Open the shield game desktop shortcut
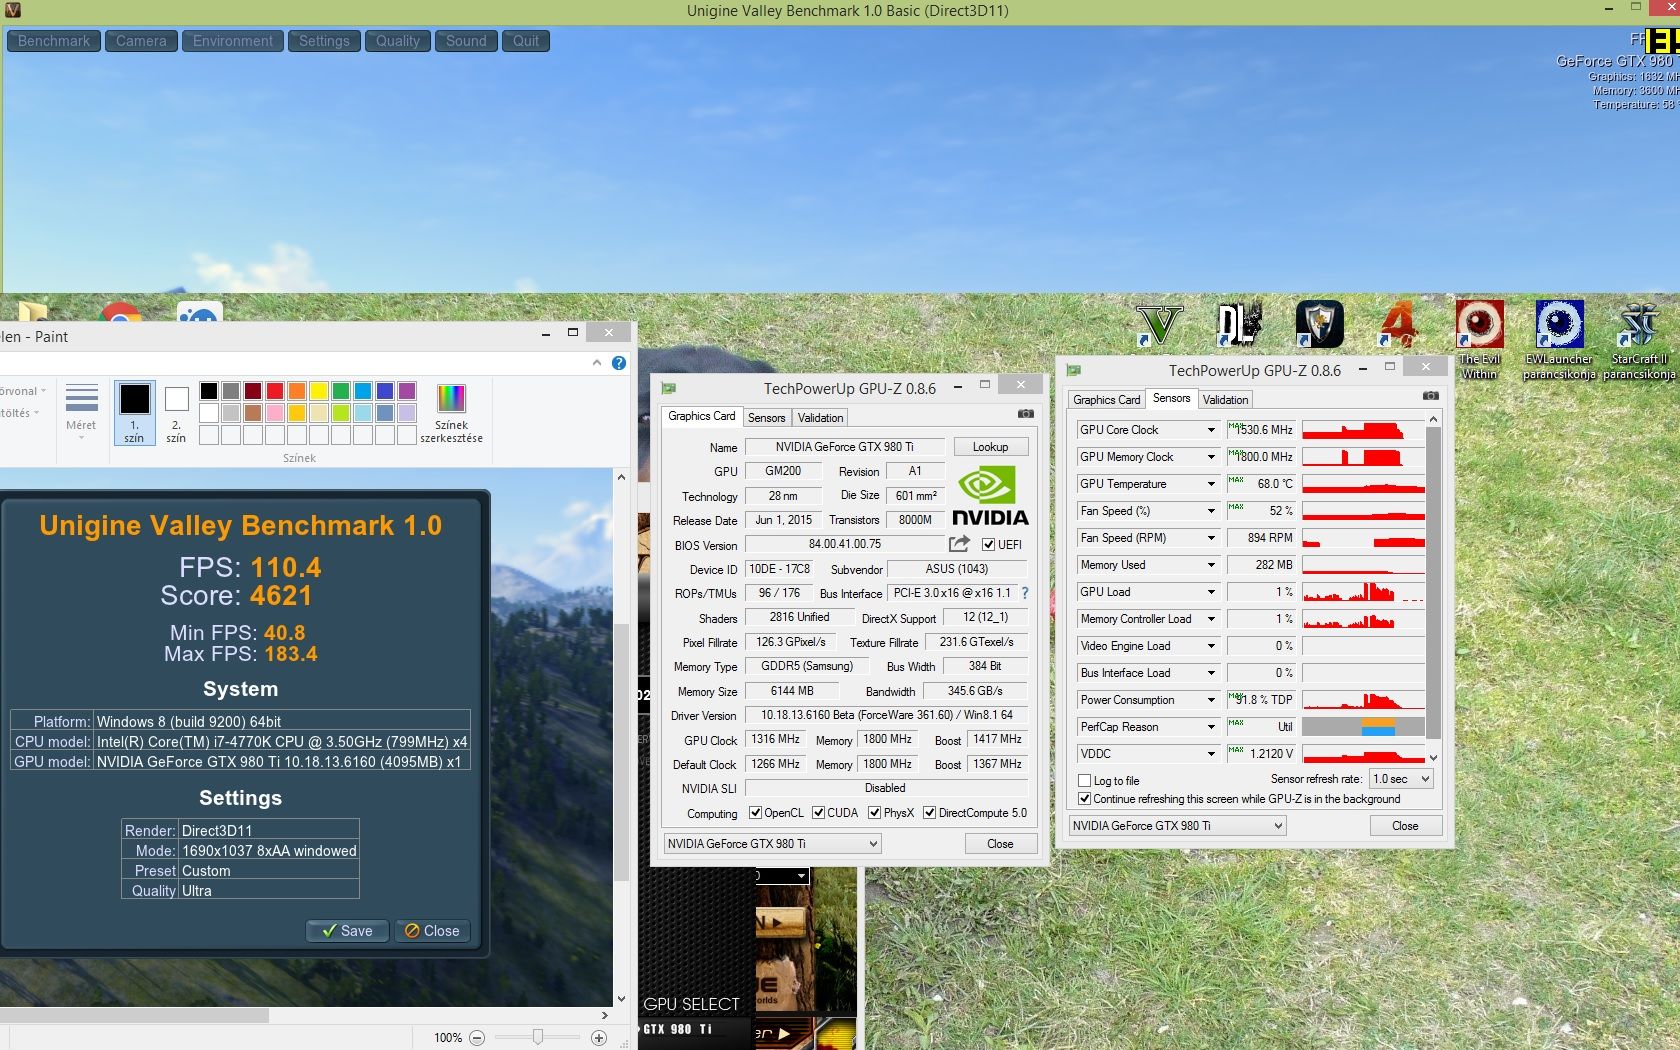Screen dimensions: 1680x1050 pyautogui.click(x=1320, y=325)
